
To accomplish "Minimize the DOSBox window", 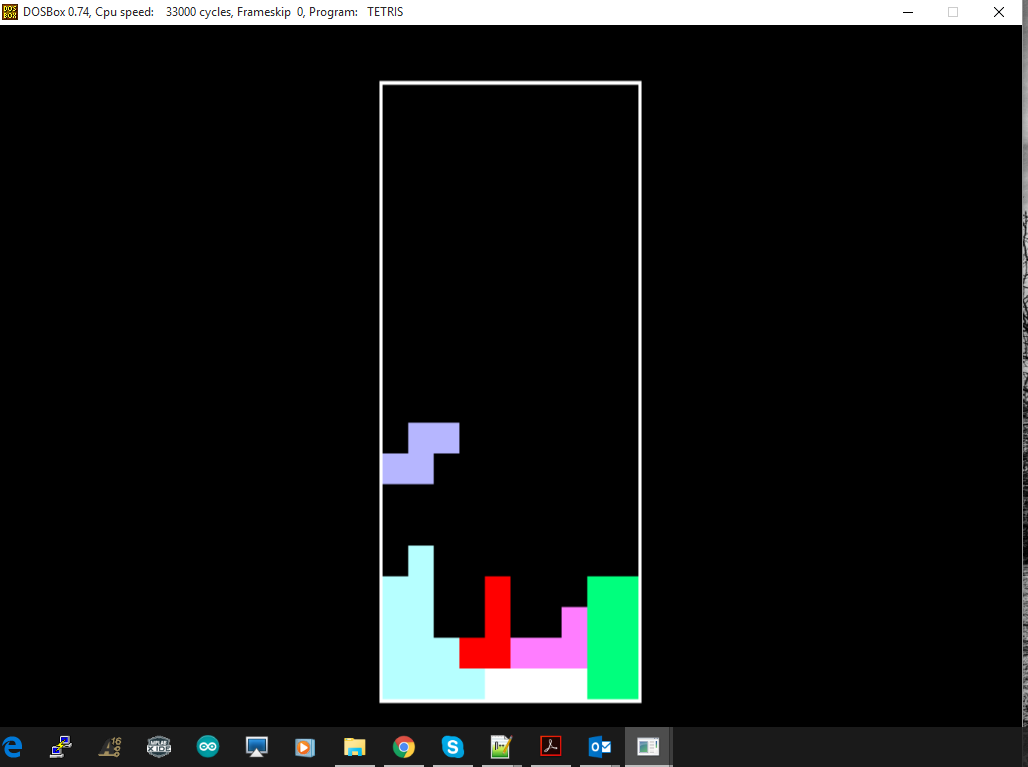I will click(x=908, y=12).
